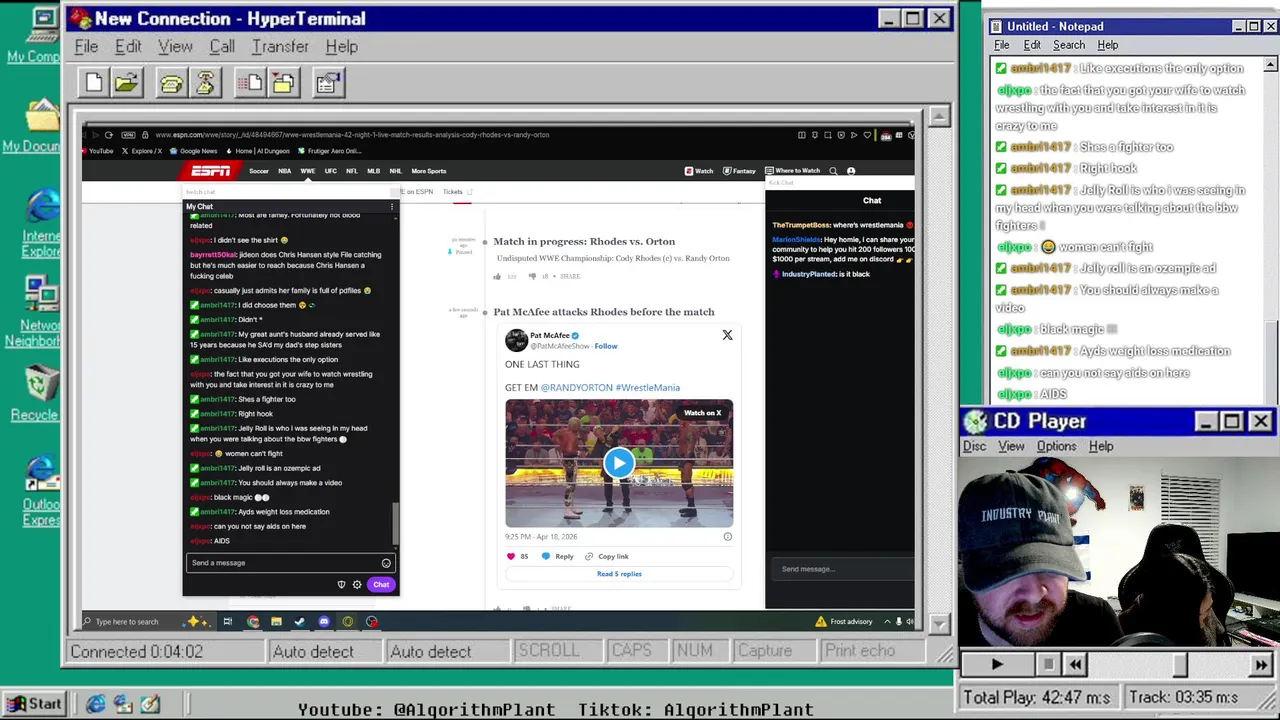Play the WrestleMania video in tweet
The image size is (1280, 720).
click(x=618, y=463)
